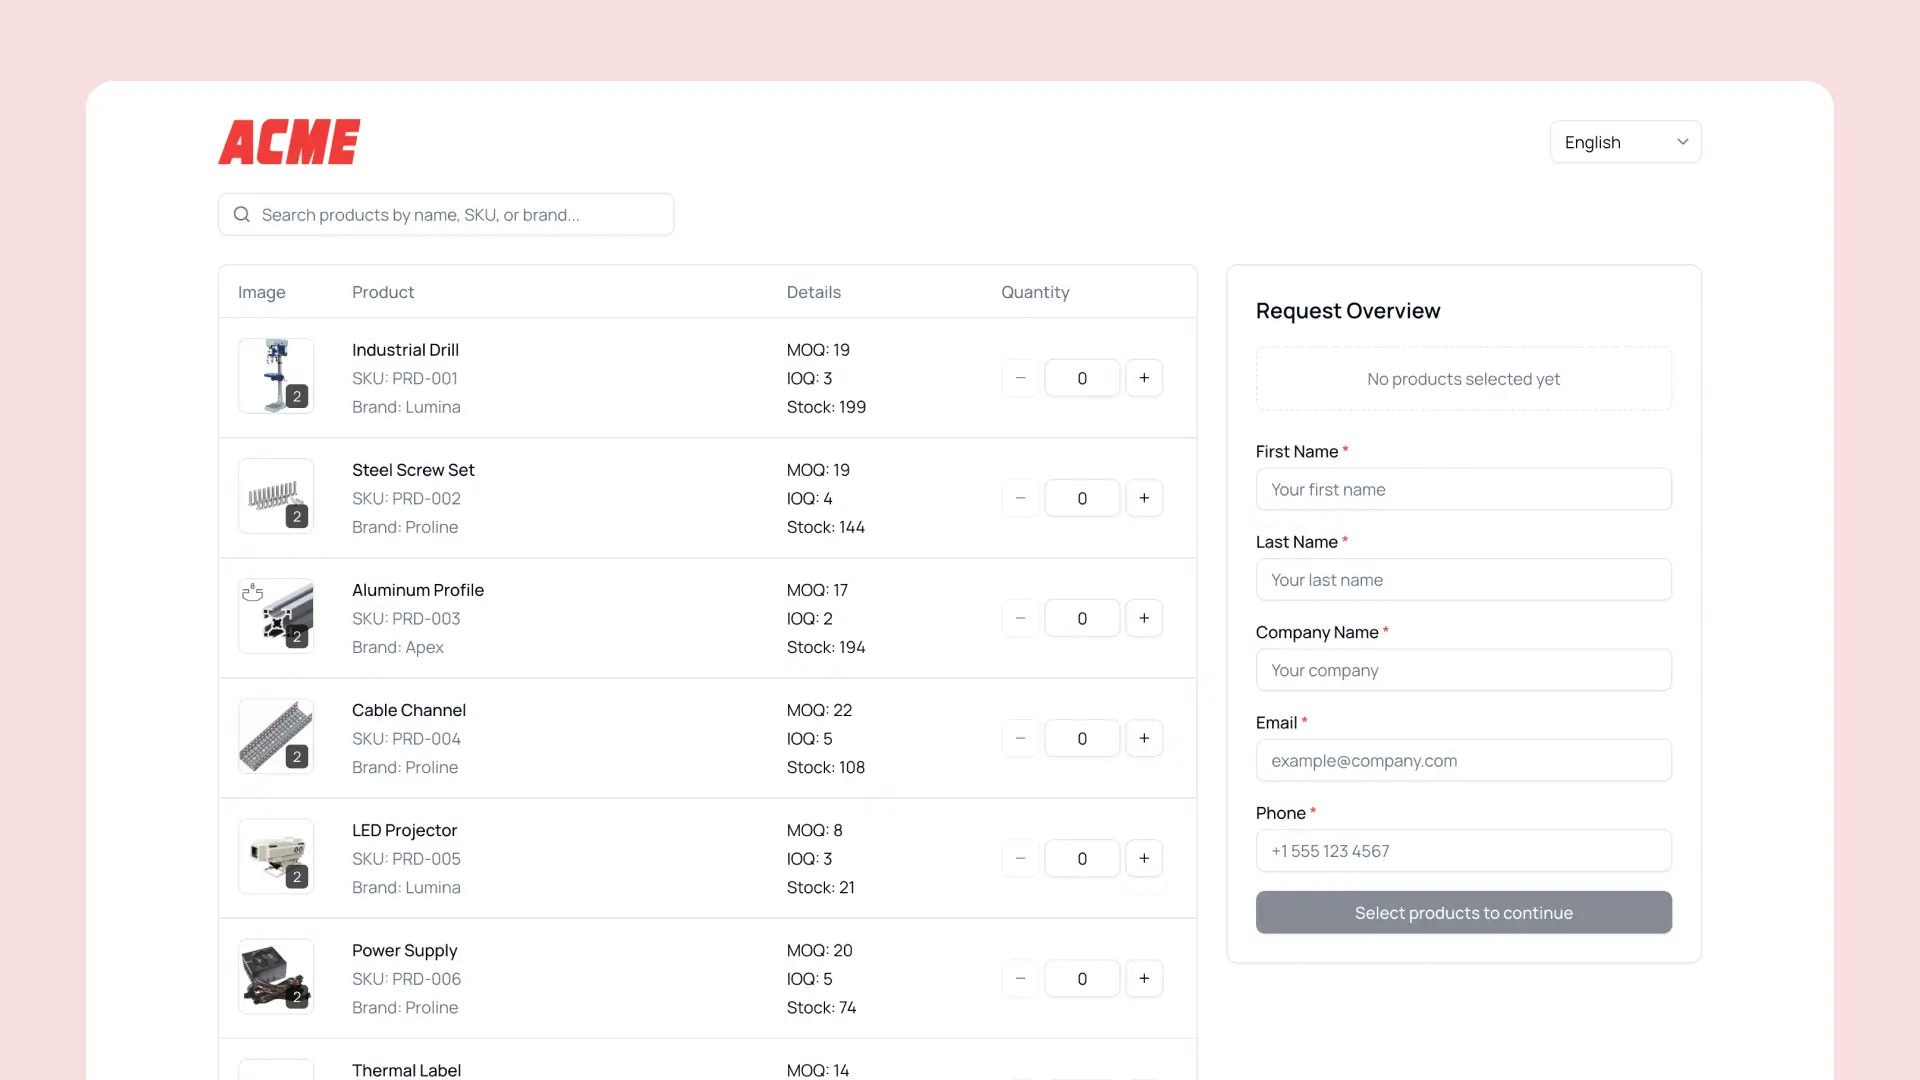This screenshot has height=1080, width=1920.
Task: Click the LED Projector quantity value field
Action: pos(1081,858)
